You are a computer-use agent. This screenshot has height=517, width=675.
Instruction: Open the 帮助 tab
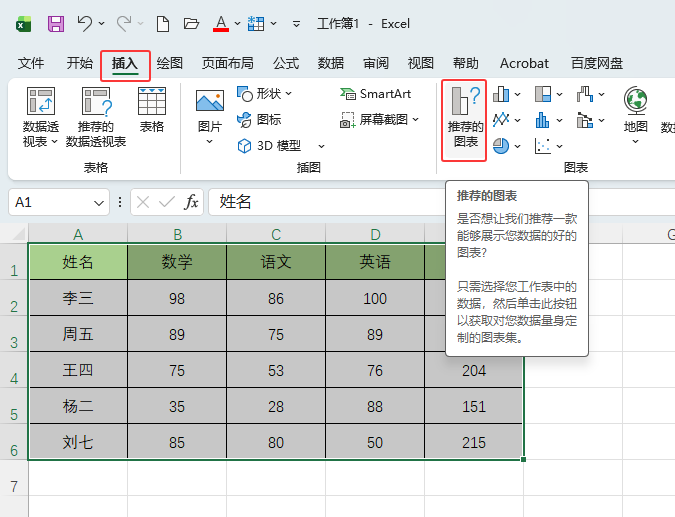466,63
